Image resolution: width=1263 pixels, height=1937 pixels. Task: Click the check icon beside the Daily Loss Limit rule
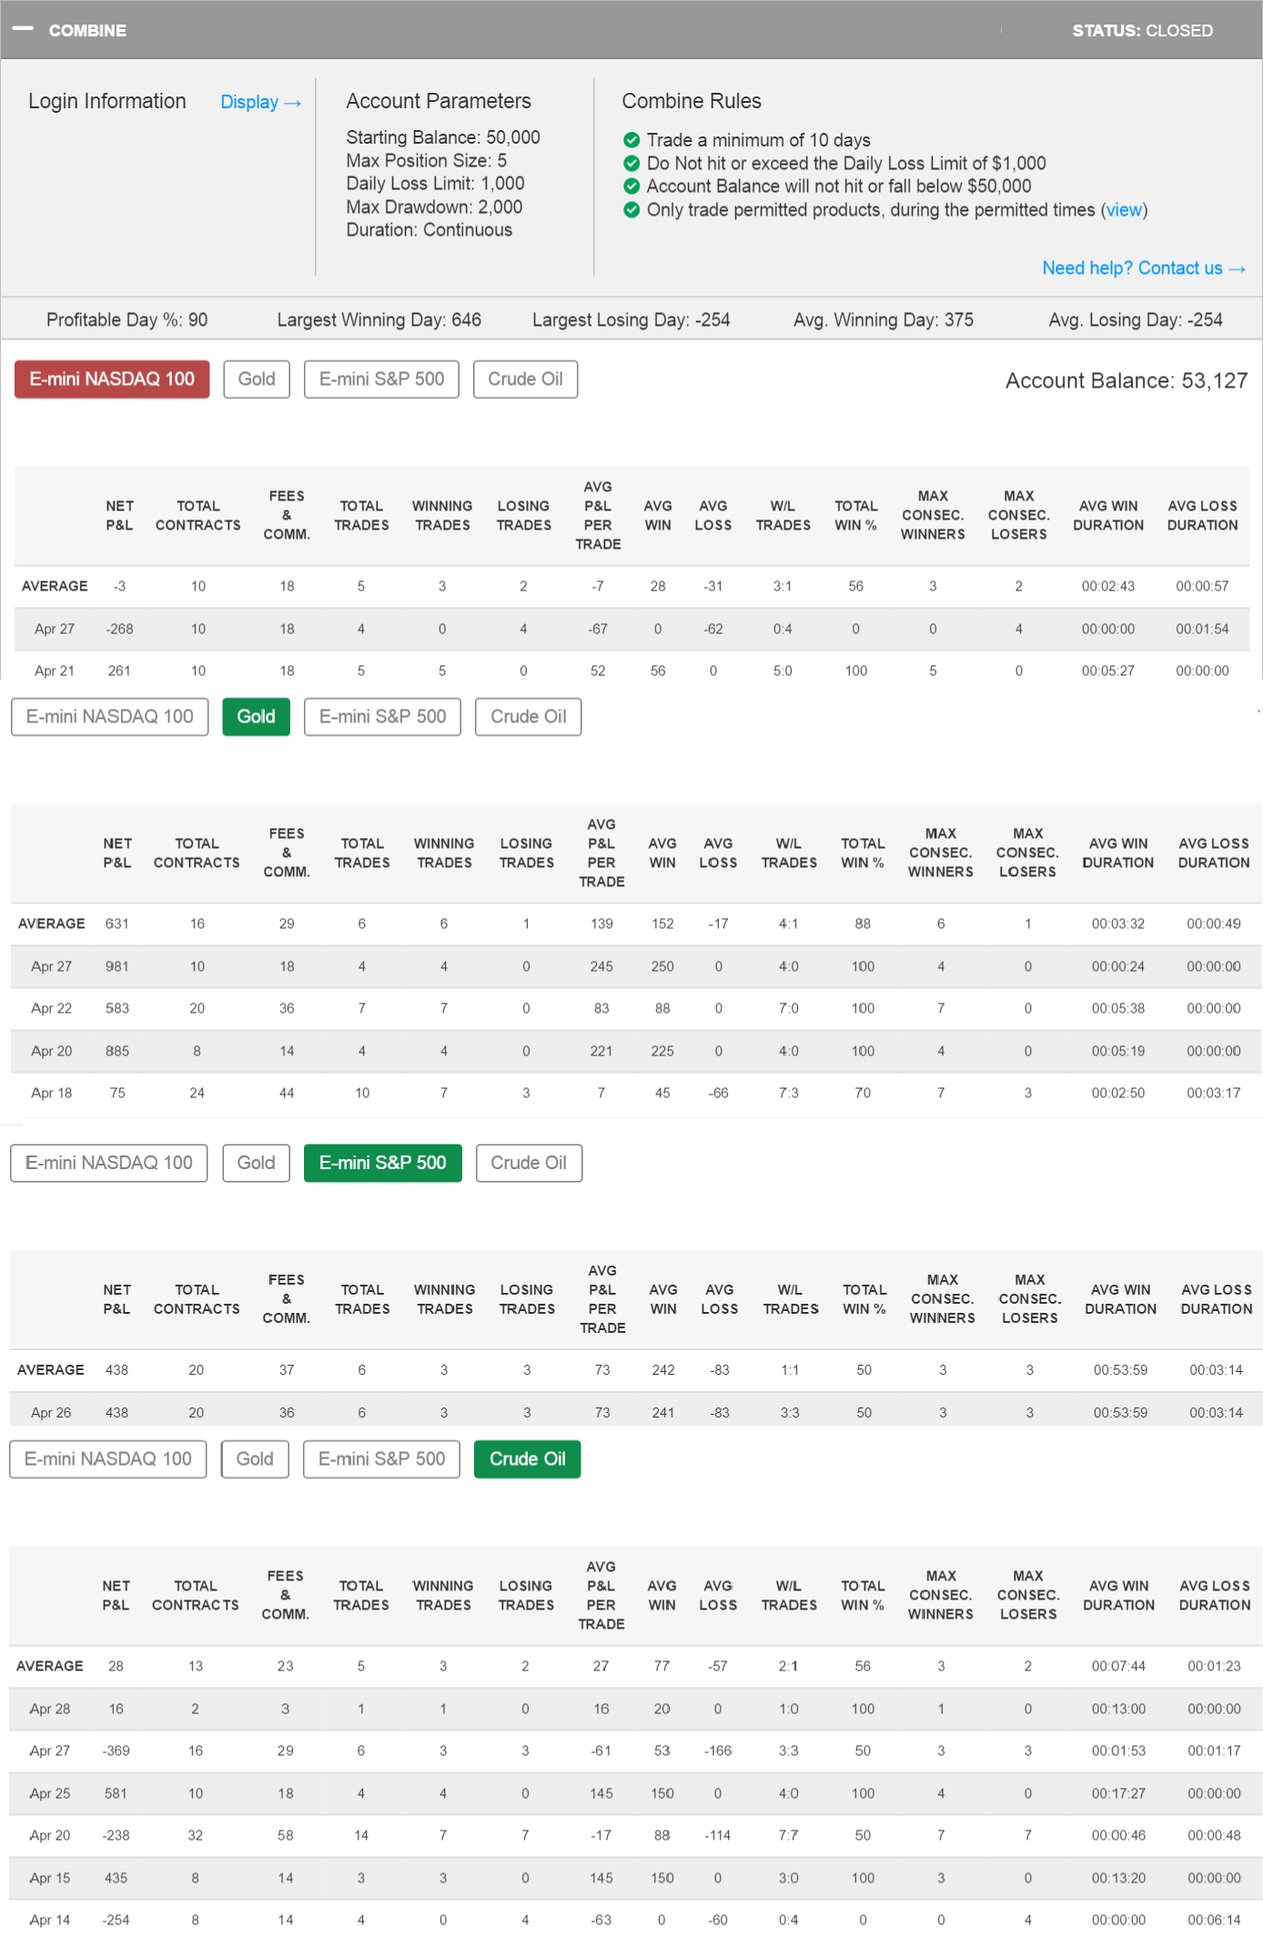pyautogui.click(x=631, y=163)
